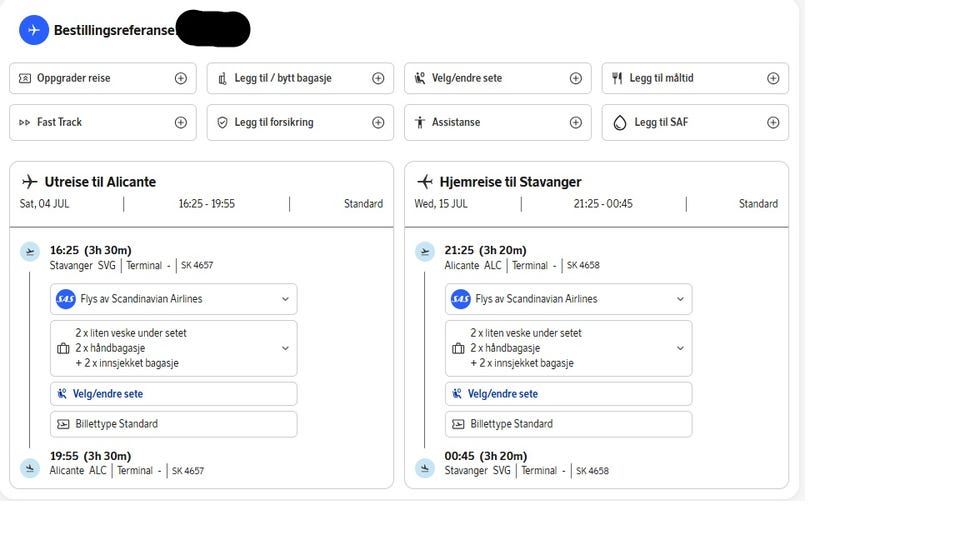
Task: Click Bestillingsreferanse label
Action: pos(114,30)
